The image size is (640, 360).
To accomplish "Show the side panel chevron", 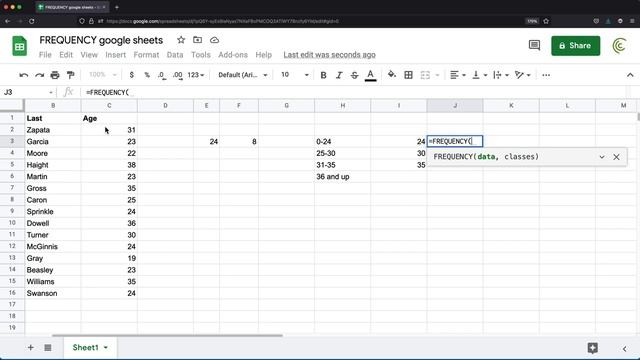I will [624, 349].
